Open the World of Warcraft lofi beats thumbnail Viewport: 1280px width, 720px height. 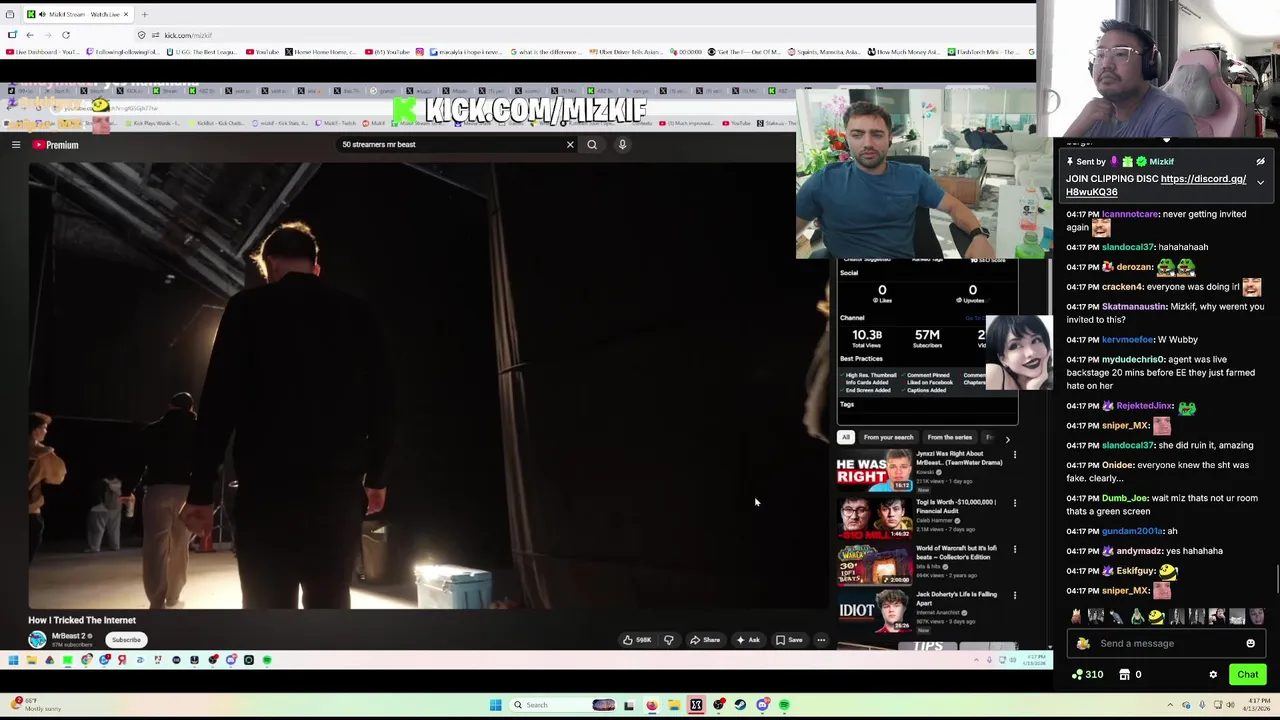pos(875,564)
